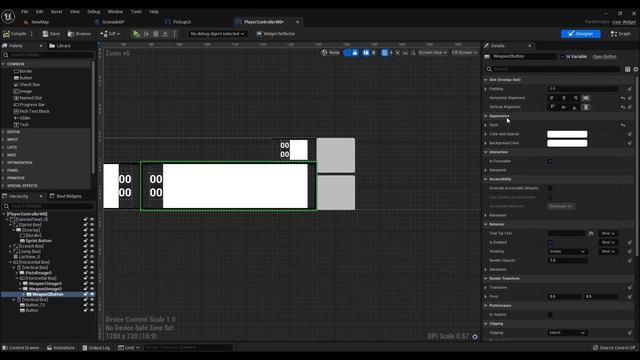Click the Open Button link

tap(604, 57)
